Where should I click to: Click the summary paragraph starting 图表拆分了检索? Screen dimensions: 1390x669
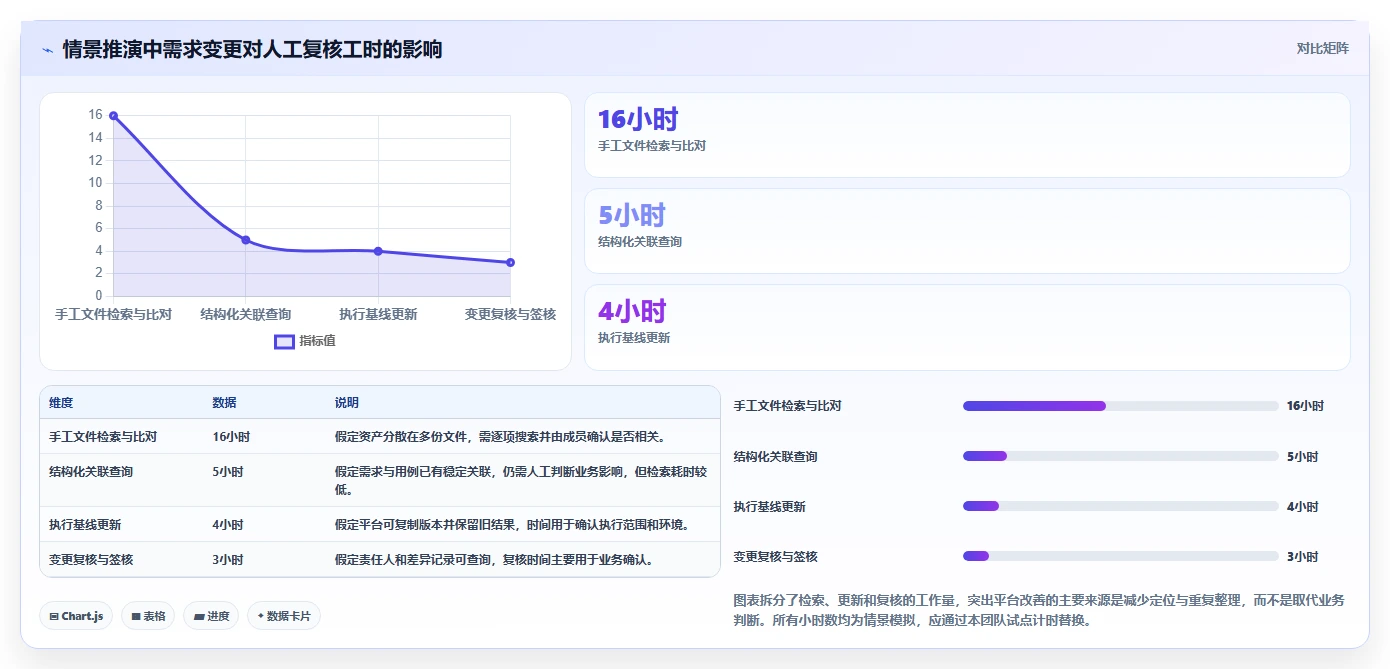(x=1039, y=610)
